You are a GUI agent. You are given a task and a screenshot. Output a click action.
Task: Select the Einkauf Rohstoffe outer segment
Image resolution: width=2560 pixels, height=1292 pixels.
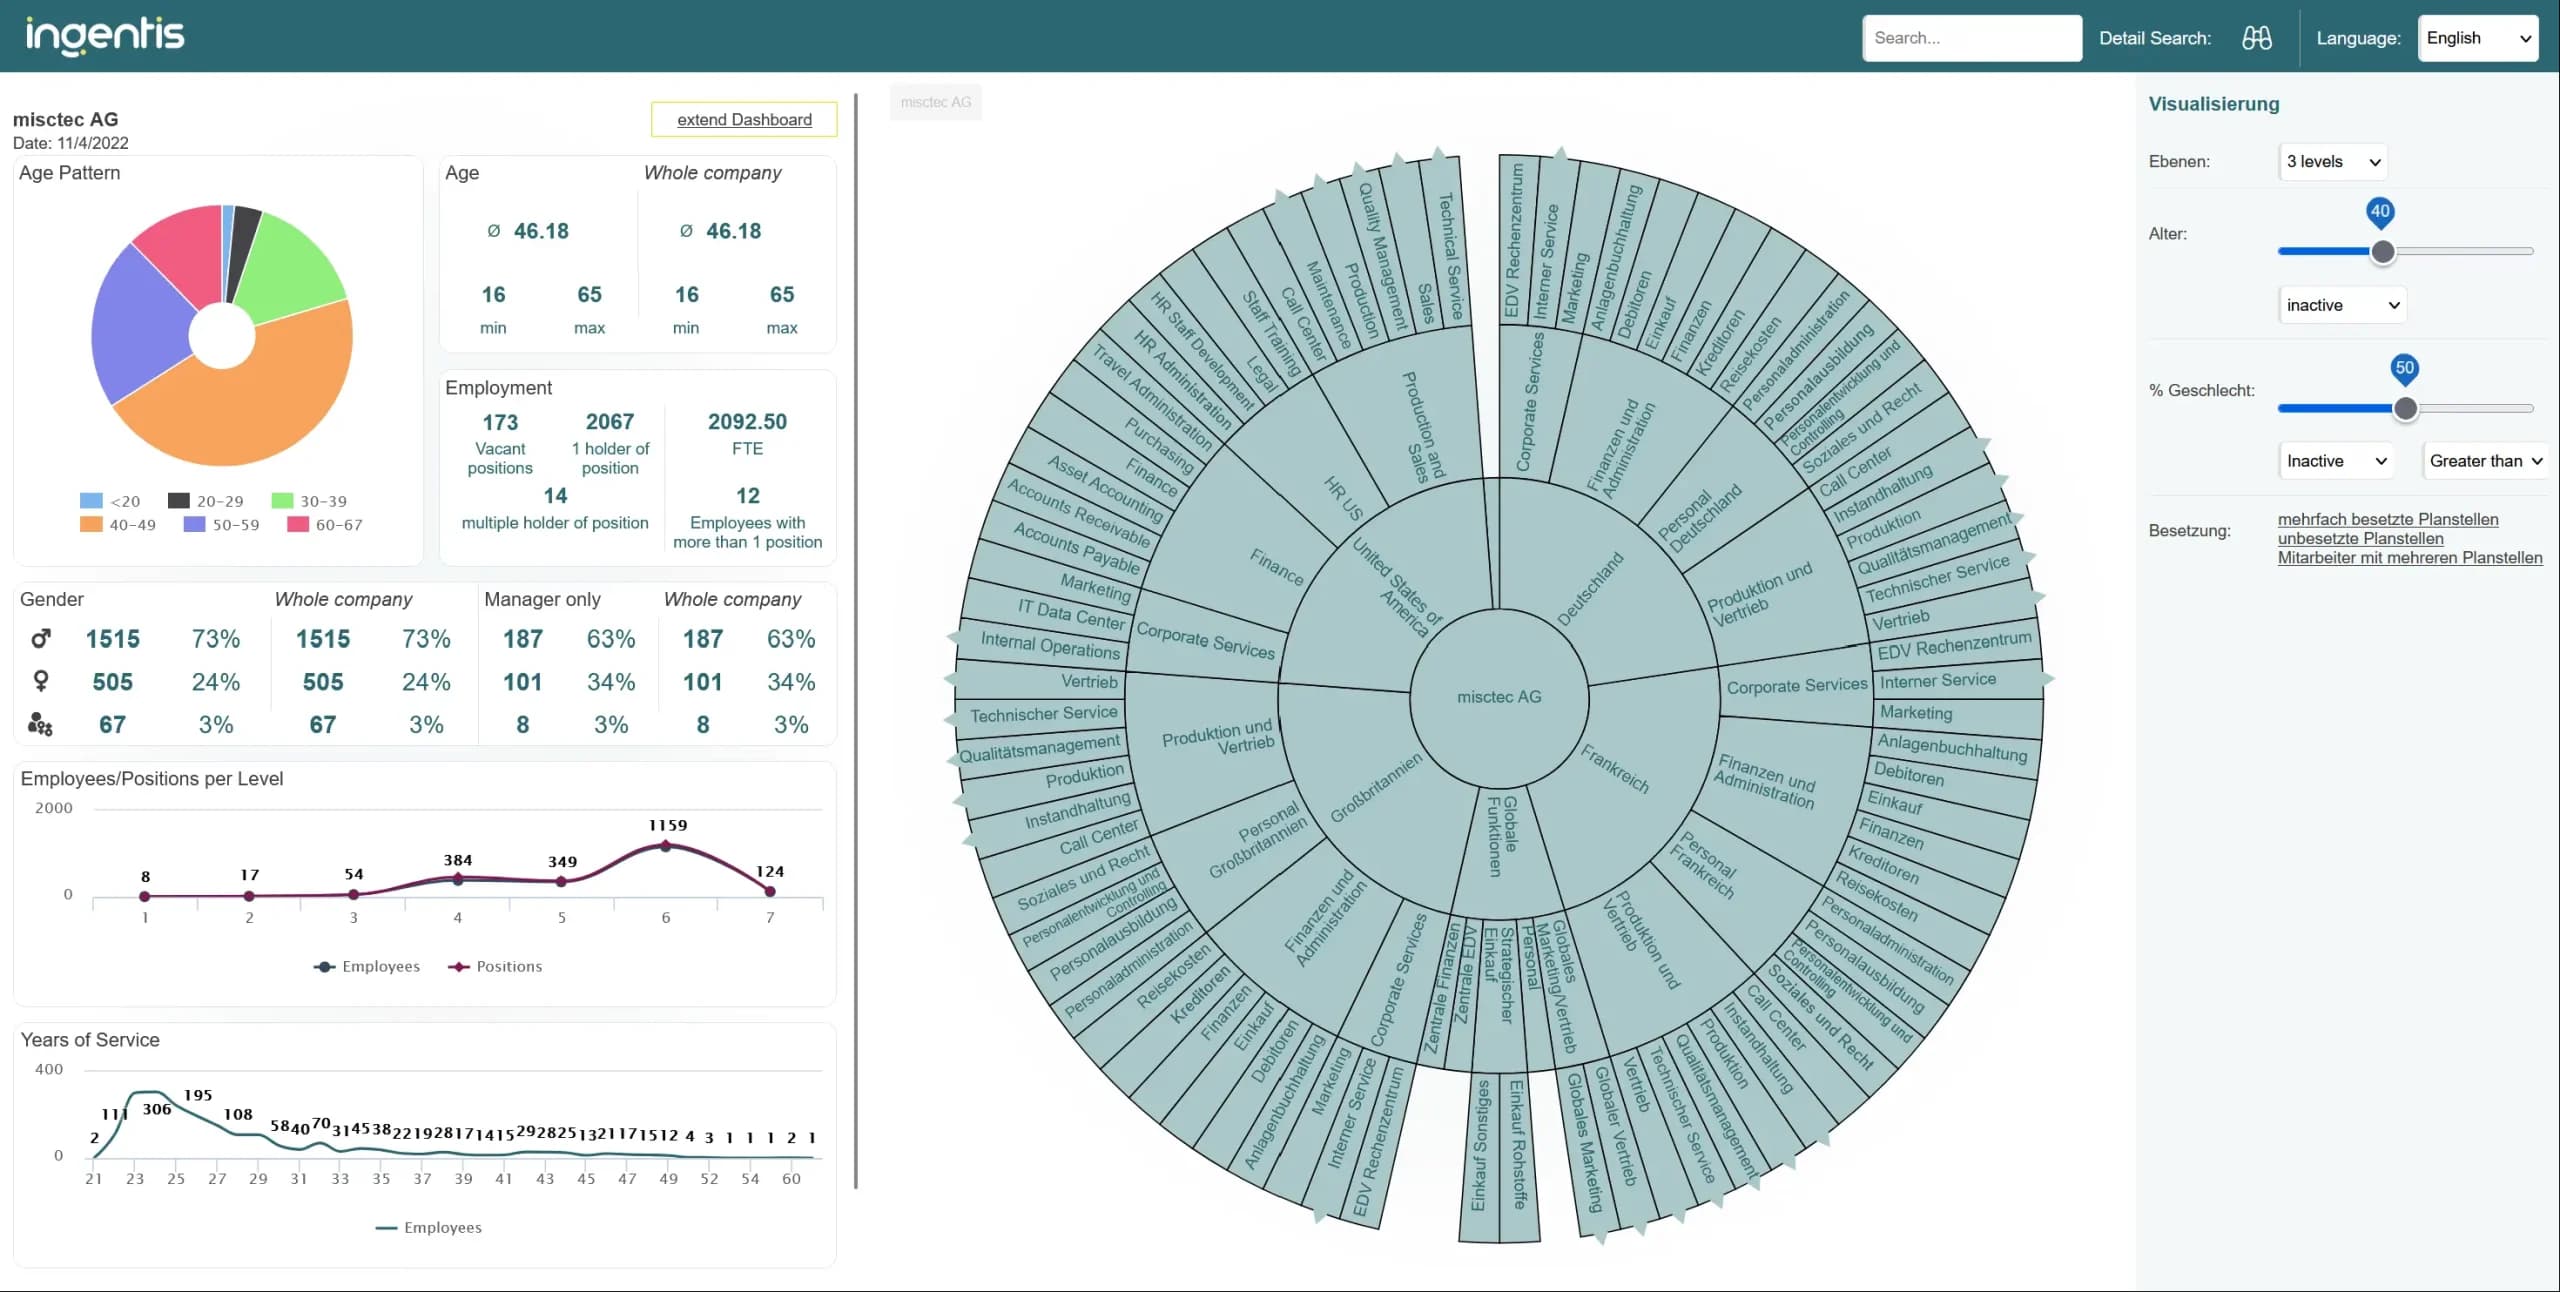[x=1518, y=1145]
